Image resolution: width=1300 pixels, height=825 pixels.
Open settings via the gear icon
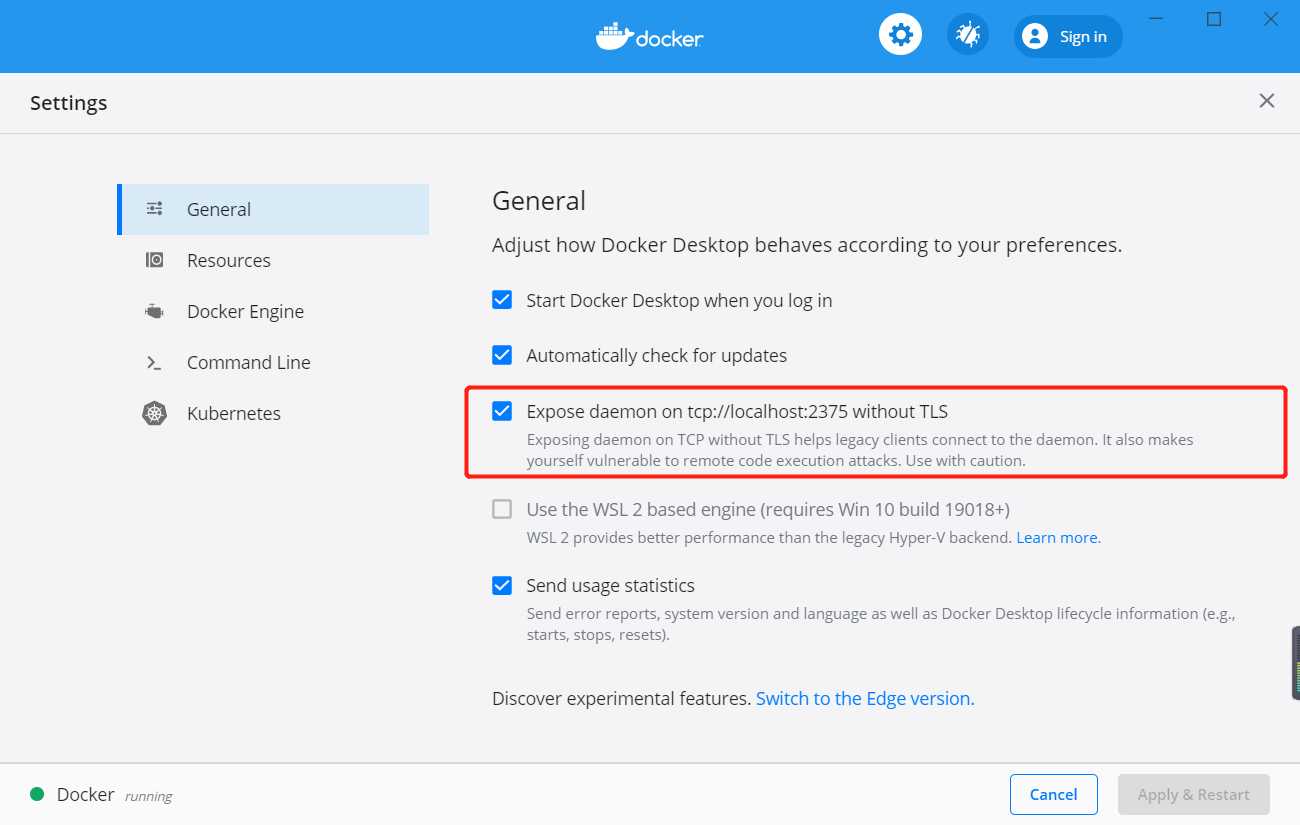[900, 36]
